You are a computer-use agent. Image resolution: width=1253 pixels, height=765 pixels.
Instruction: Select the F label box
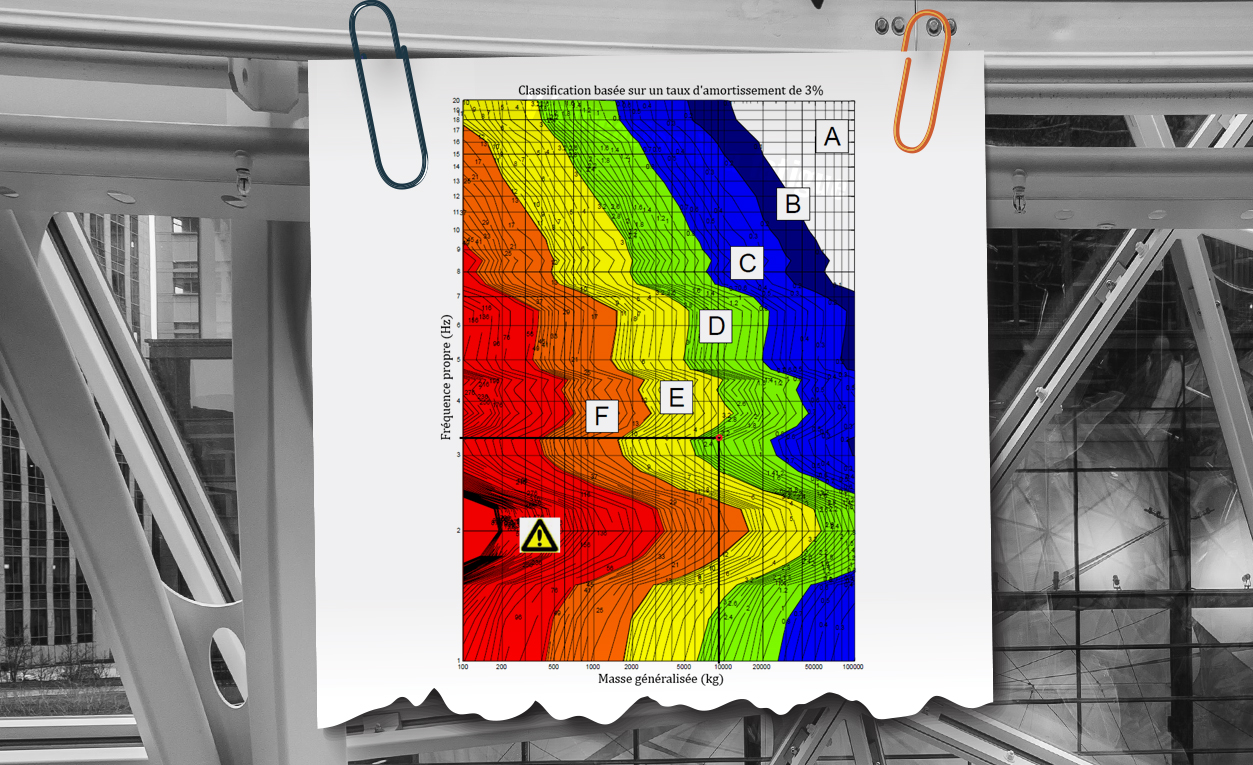coord(602,416)
